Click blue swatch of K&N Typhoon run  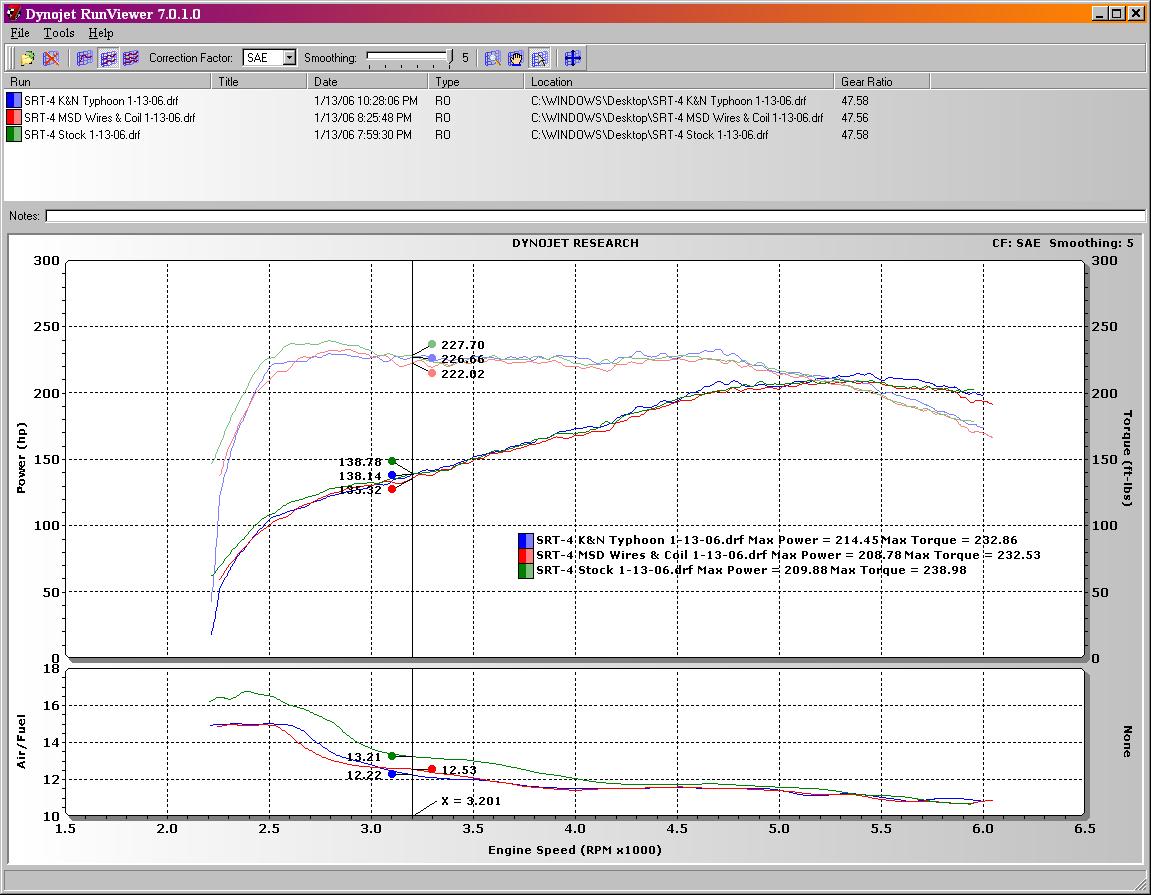[13, 101]
